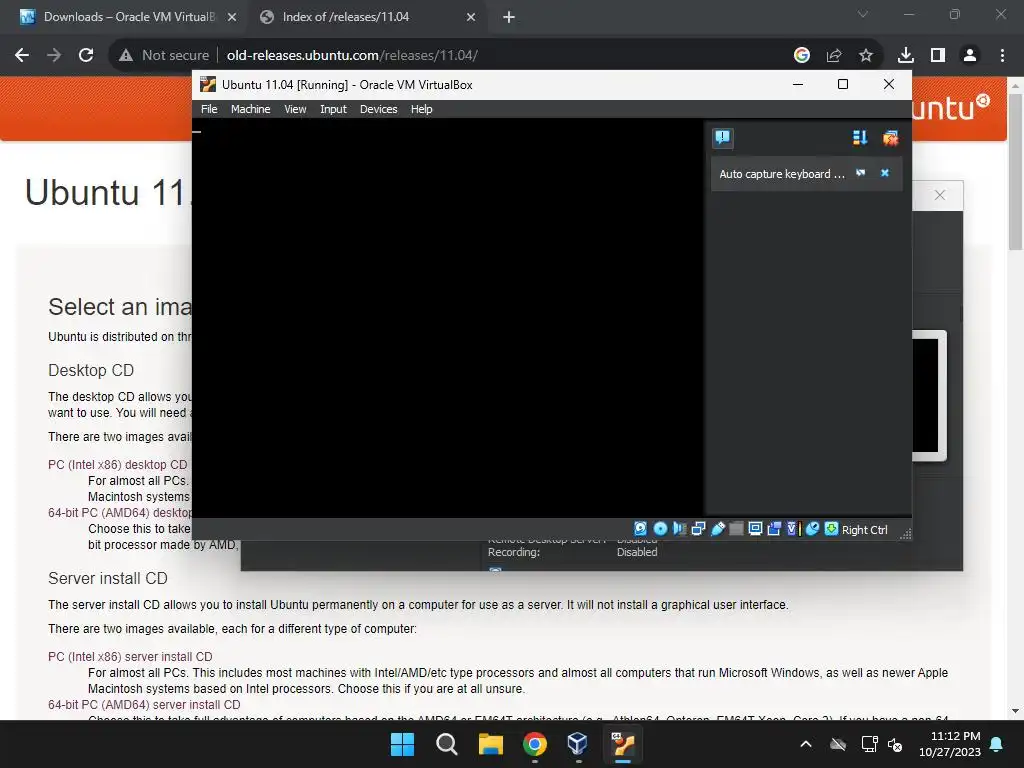Viewport: 1024px width, 768px height.
Task: Toggle the notification center icon
Action: click(722, 137)
